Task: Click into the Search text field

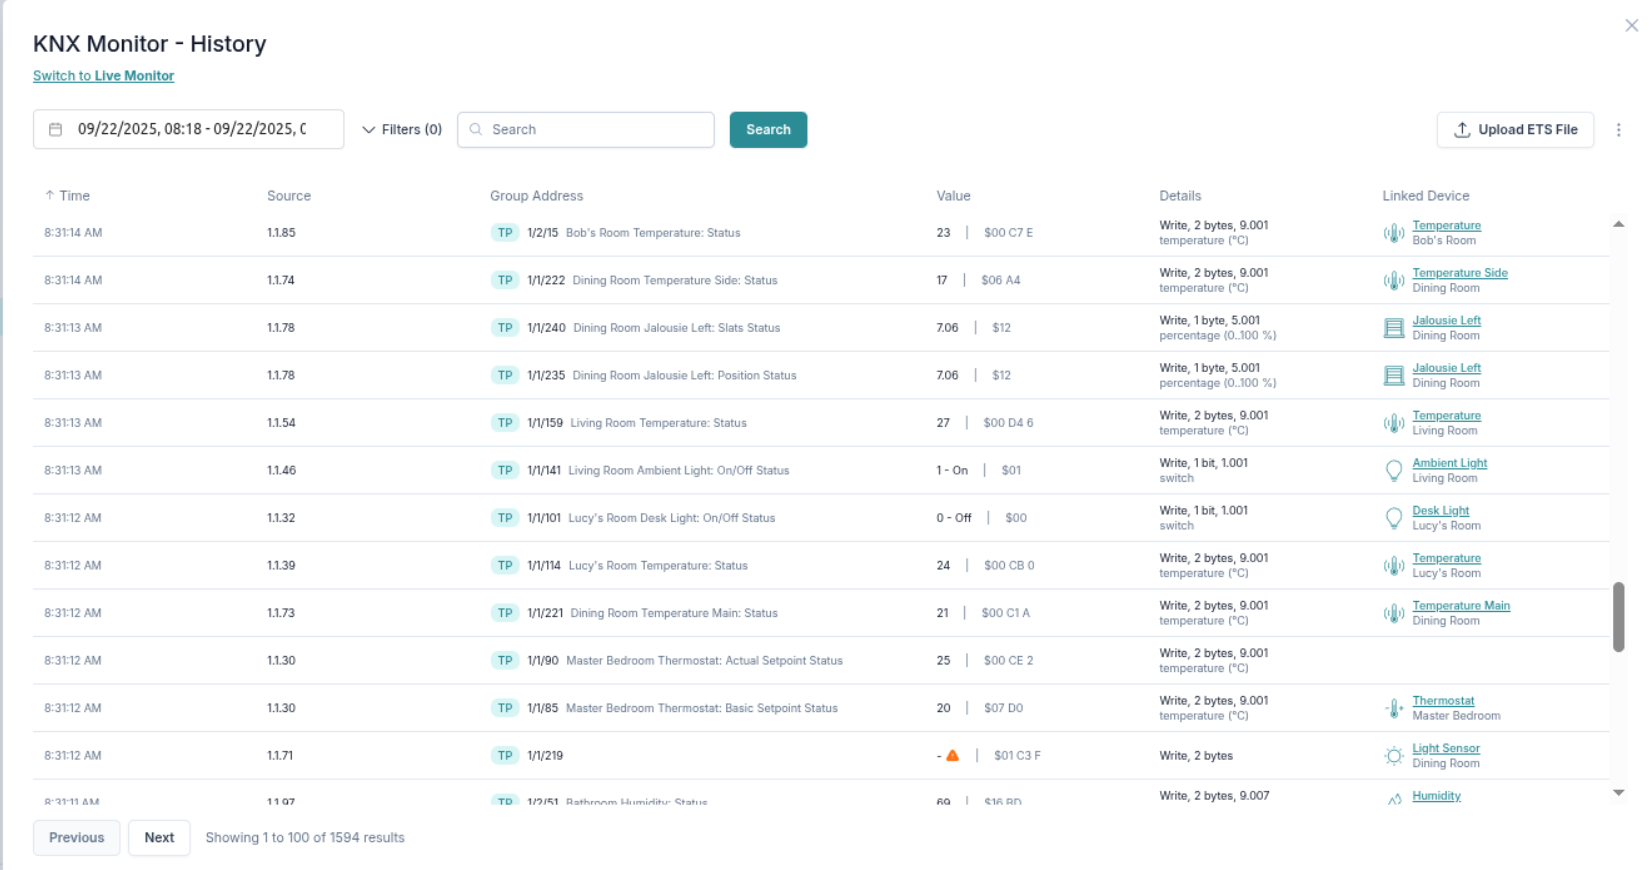Action: point(596,130)
